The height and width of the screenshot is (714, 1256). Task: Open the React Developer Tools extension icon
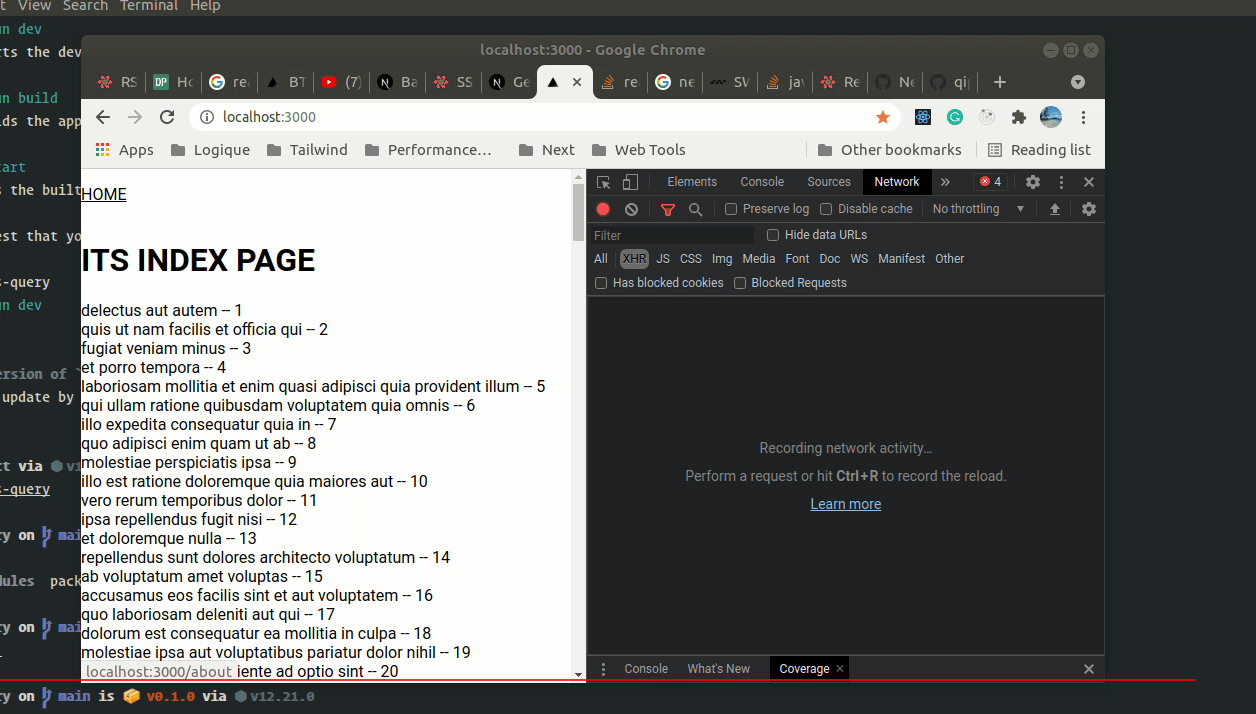coord(922,117)
